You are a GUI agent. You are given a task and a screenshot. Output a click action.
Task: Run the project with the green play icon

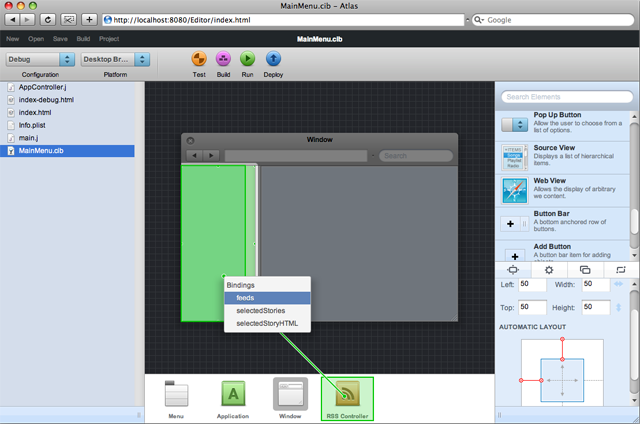(x=247, y=59)
